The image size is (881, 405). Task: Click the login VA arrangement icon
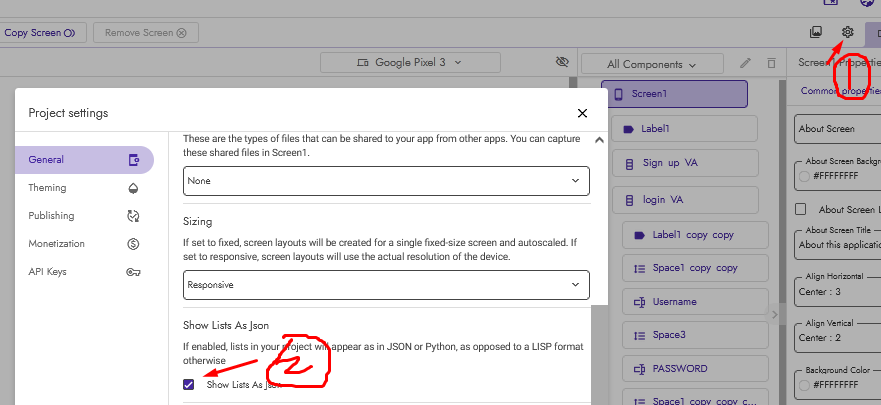629,200
